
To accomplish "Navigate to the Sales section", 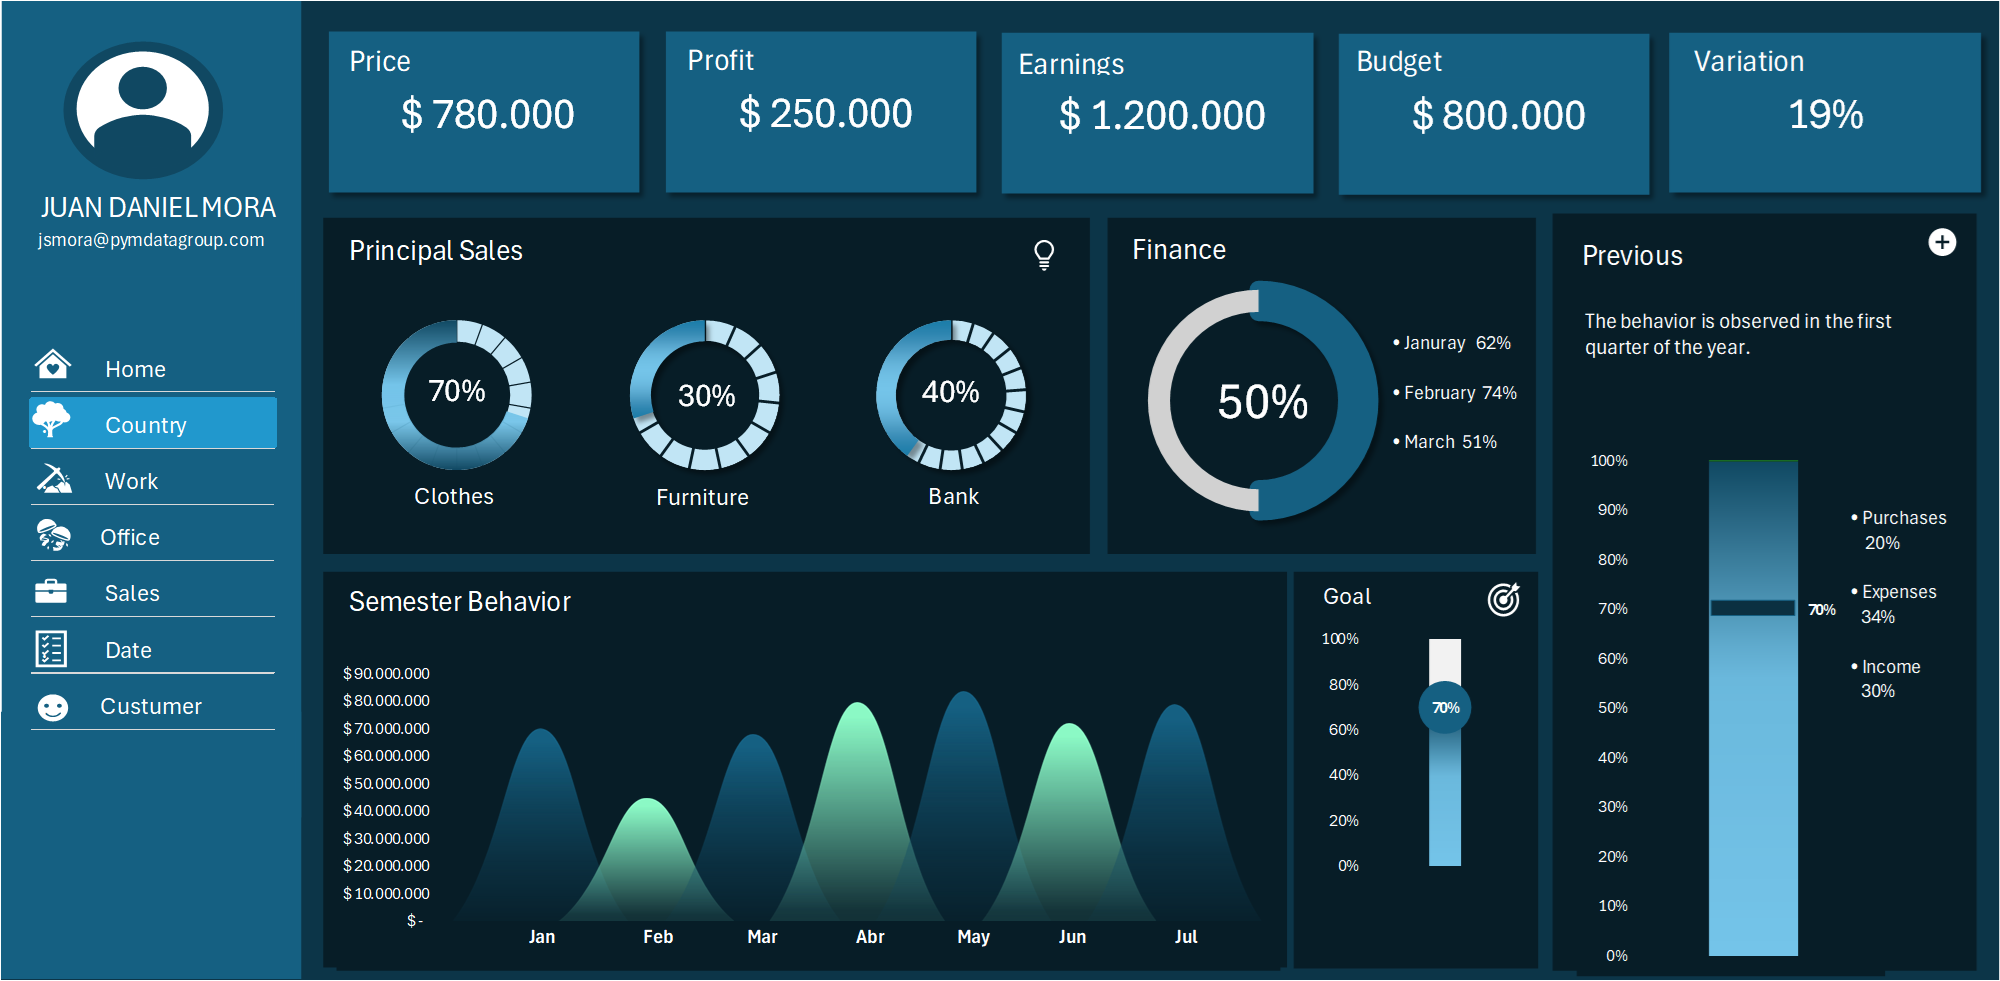I will 132,592.
